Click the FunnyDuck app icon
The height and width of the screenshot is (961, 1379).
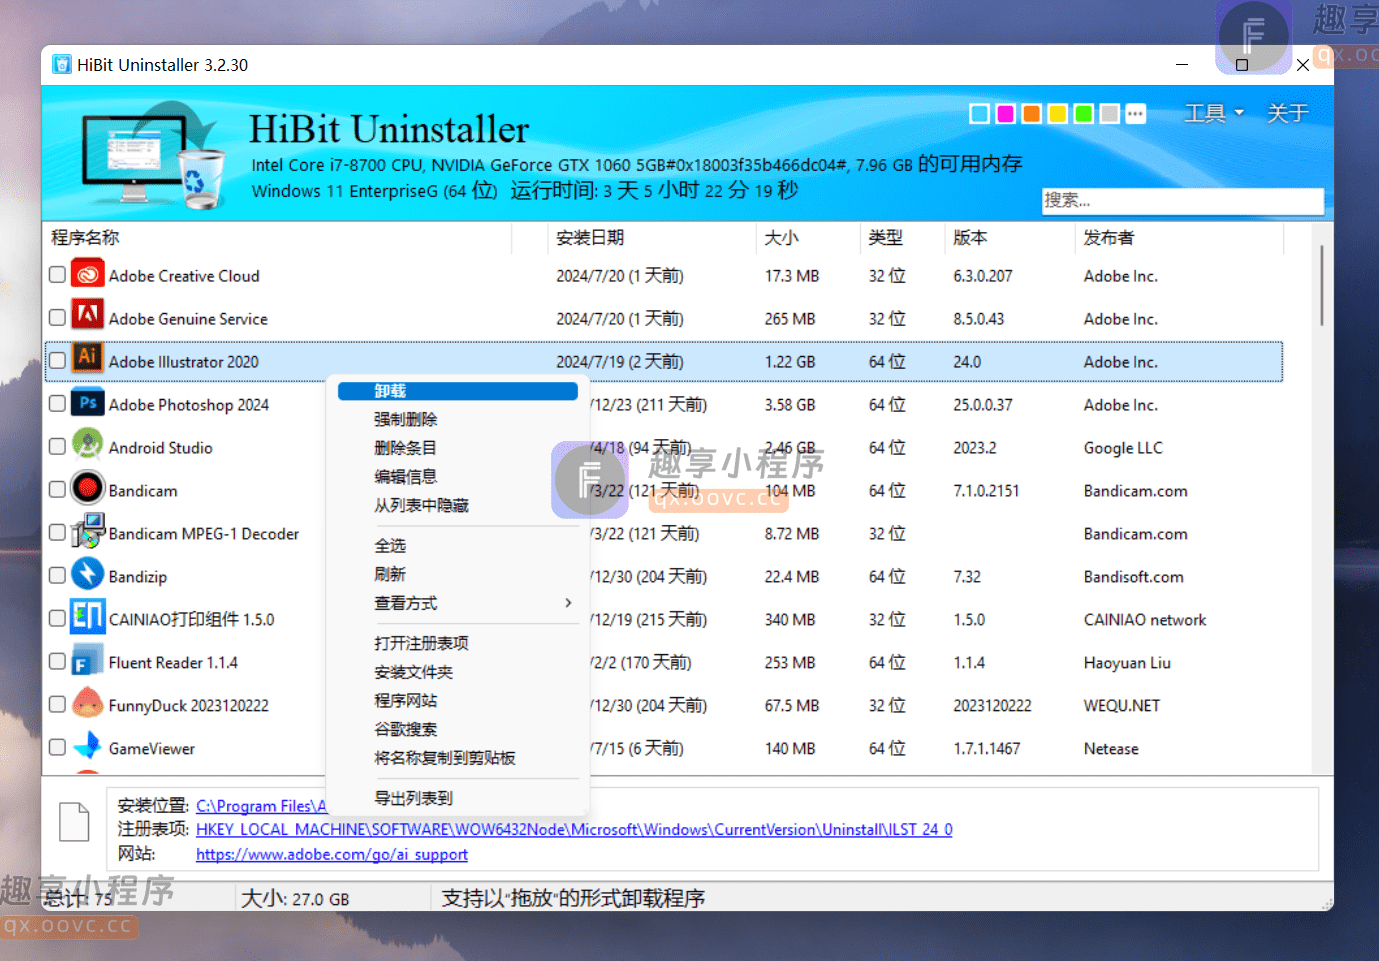(x=88, y=704)
